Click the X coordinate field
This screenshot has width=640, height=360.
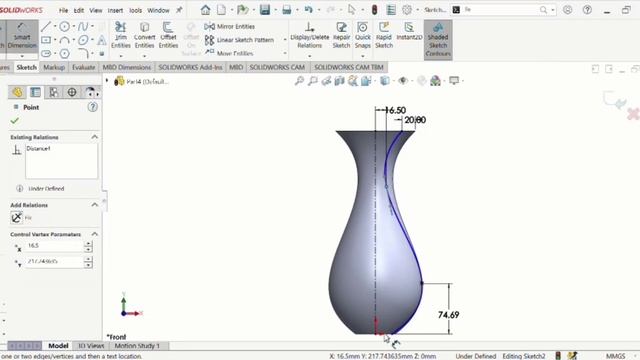coord(54,246)
